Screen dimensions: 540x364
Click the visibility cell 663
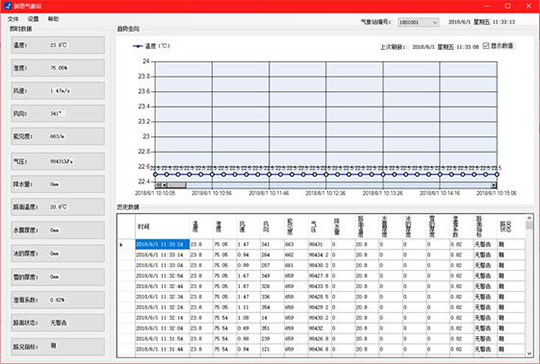pos(296,244)
